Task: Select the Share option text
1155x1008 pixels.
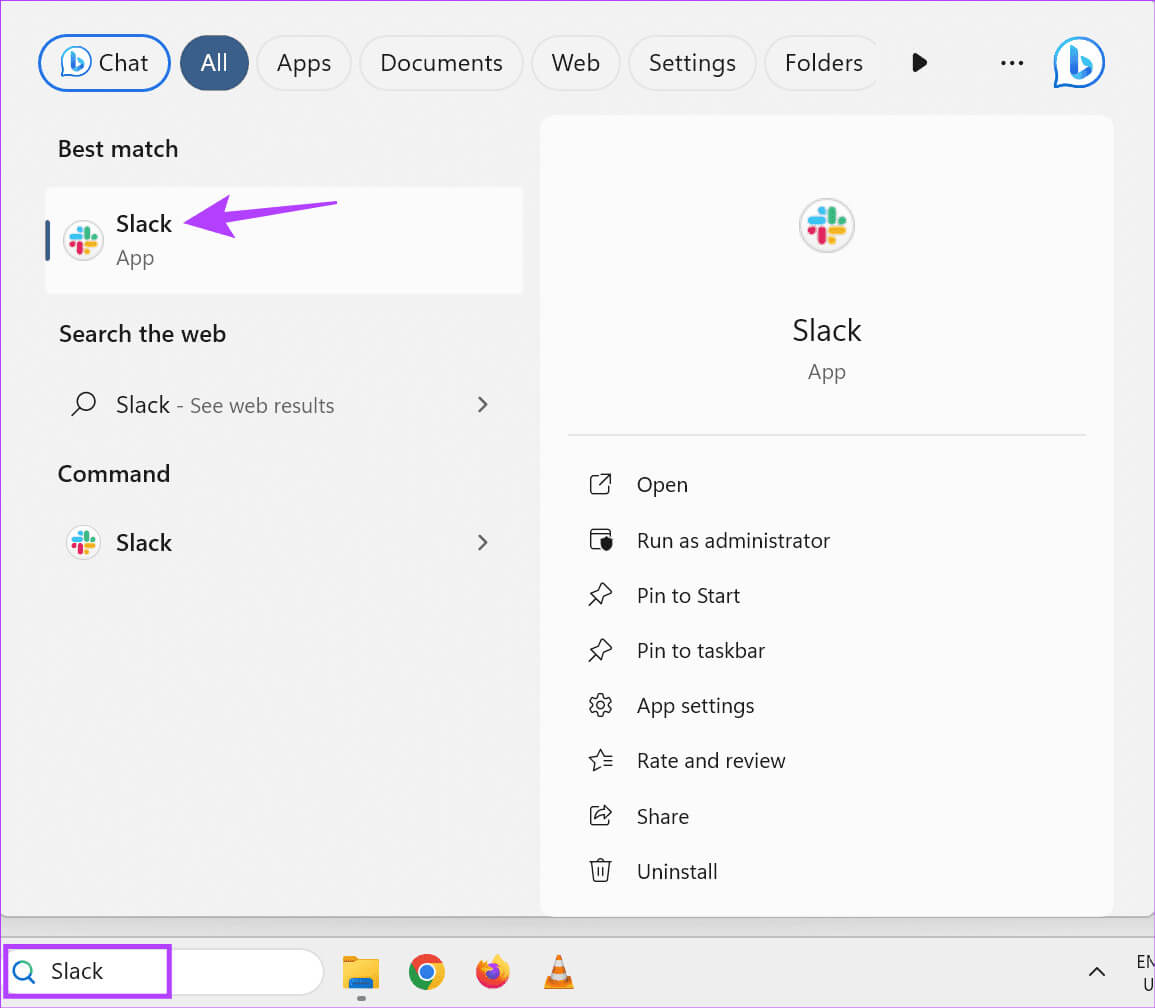Action: (x=663, y=816)
